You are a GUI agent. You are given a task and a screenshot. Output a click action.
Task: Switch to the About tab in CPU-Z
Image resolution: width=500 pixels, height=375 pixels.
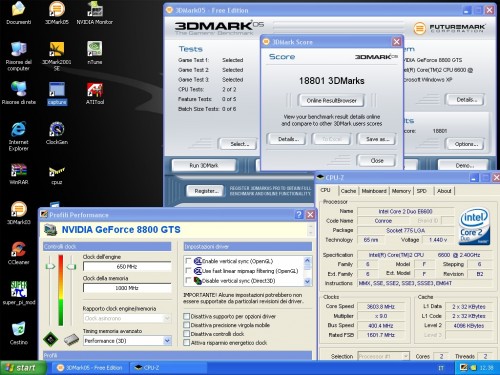coord(444,191)
